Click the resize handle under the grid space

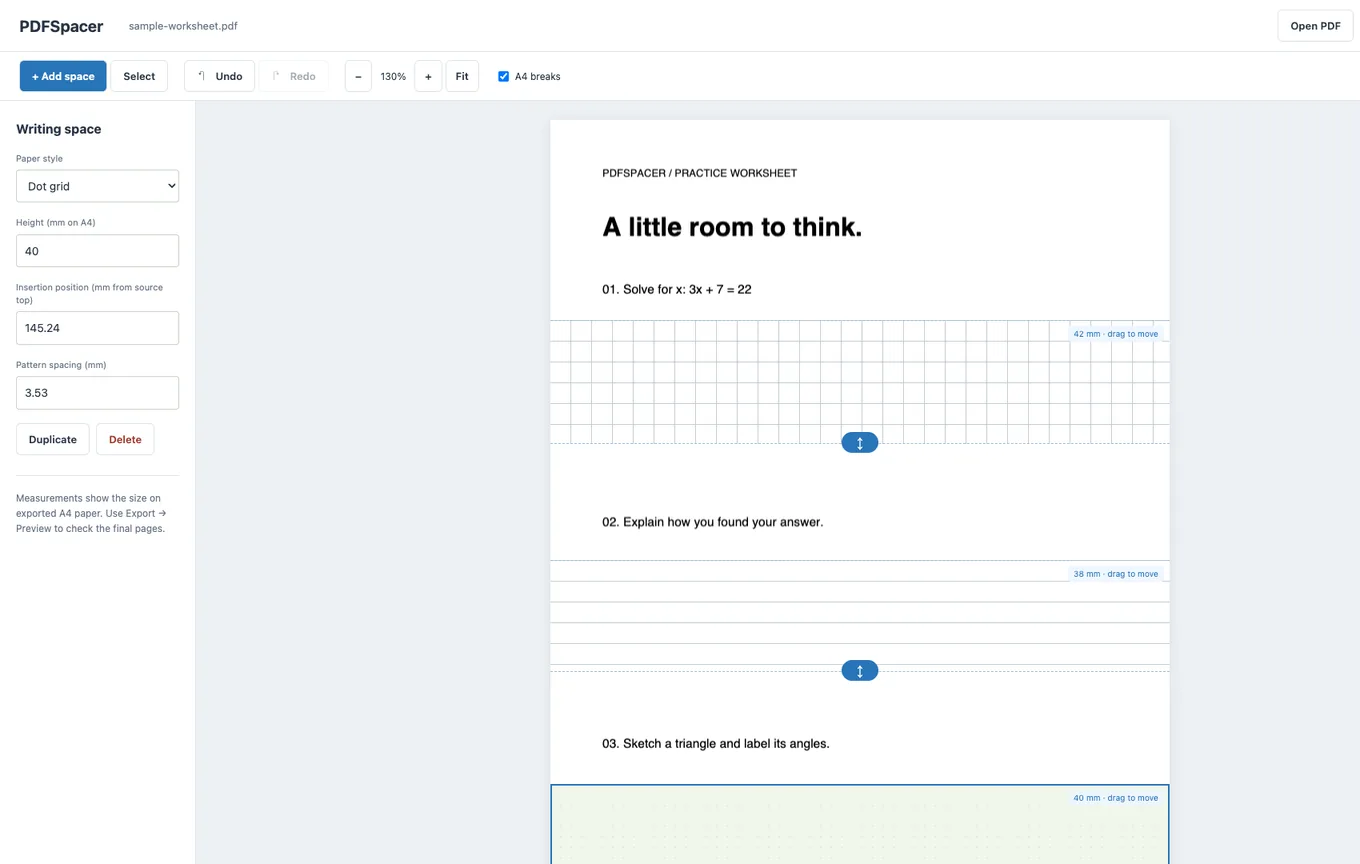pos(860,442)
